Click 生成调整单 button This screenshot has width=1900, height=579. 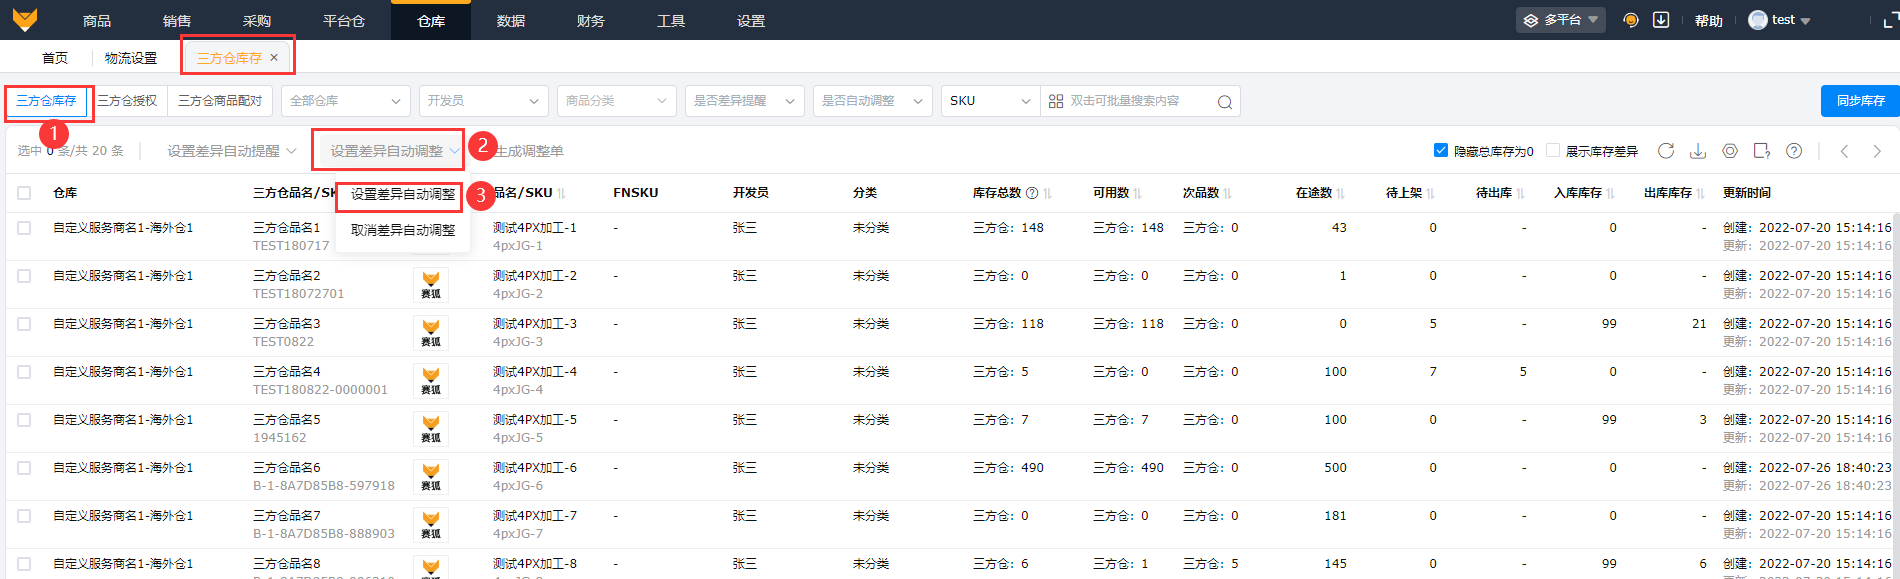point(530,151)
